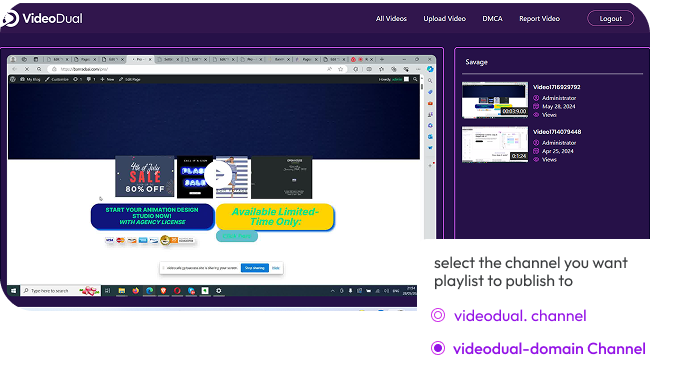Select the videodual. channel radio button

438,315
